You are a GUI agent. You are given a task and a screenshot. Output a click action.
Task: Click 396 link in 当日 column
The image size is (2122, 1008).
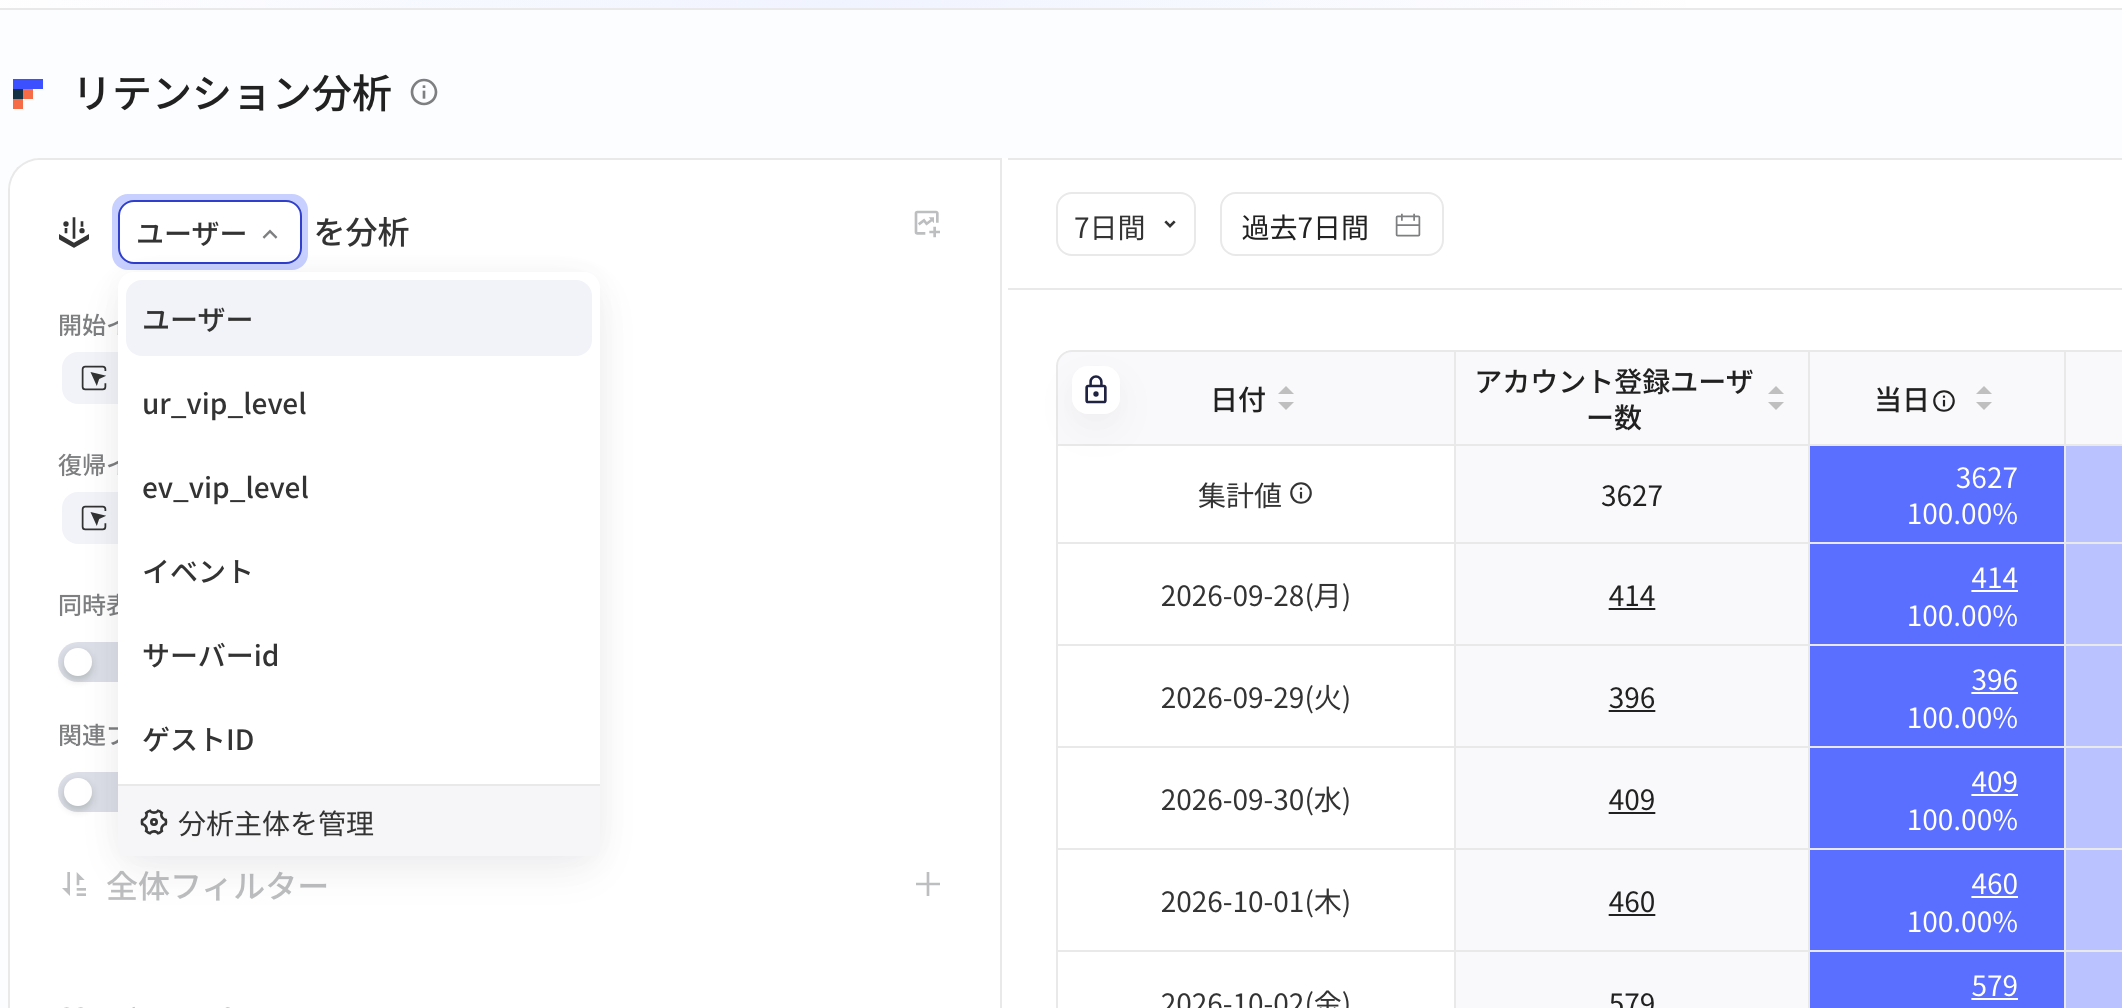point(1994,680)
